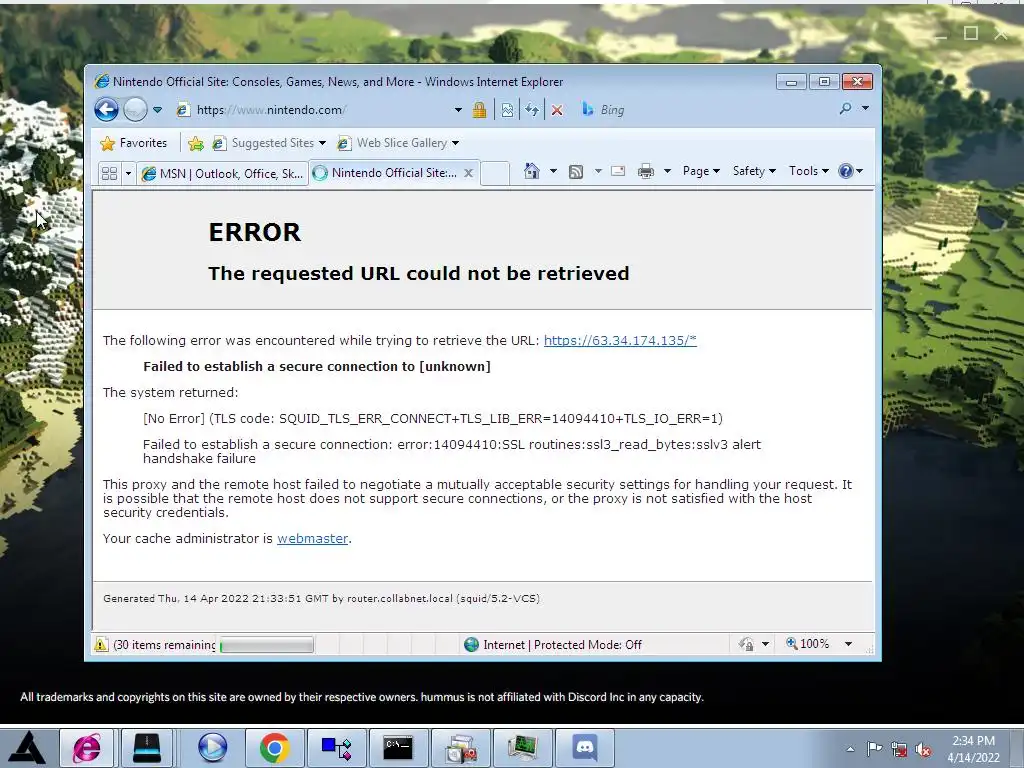This screenshot has width=1024, height=768.
Task: Open the Safety menu
Action: (754, 171)
